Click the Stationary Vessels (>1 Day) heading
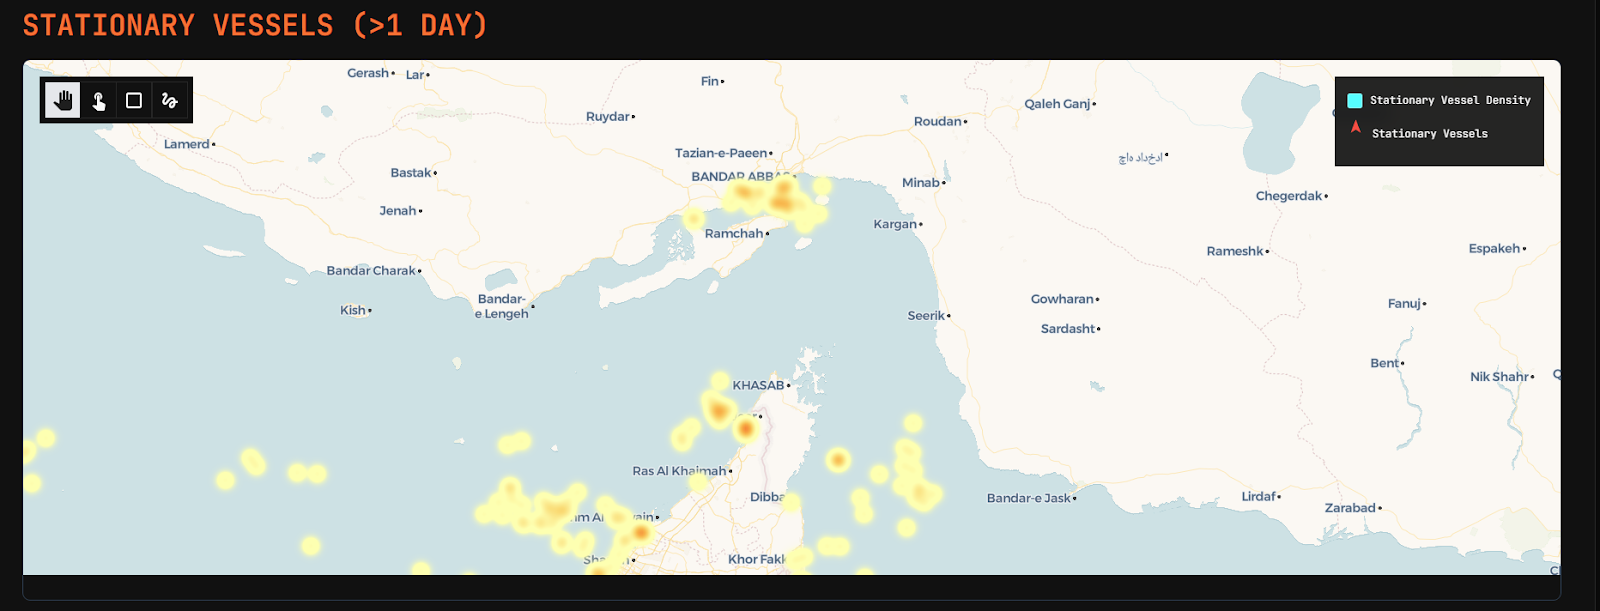Image resolution: width=1600 pixels, height=611 pixels. pyautogui.click(x=255, y=25)
